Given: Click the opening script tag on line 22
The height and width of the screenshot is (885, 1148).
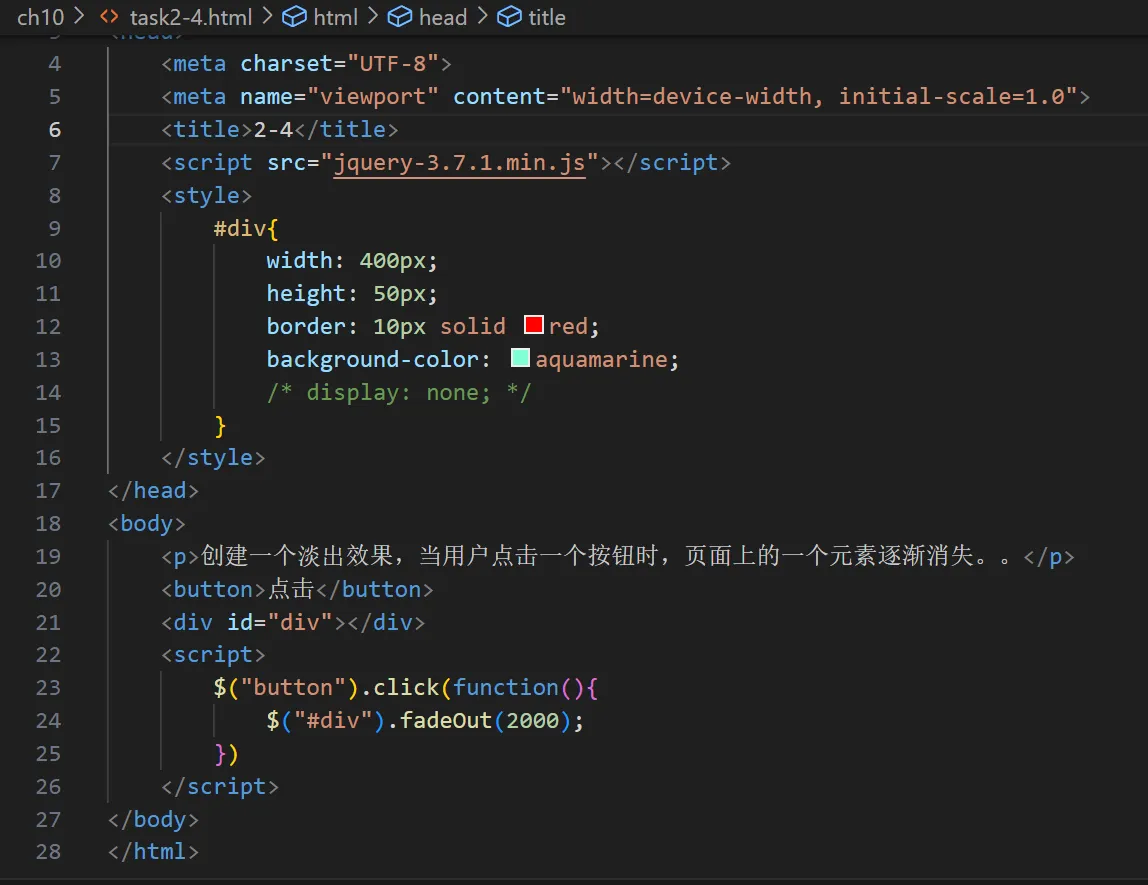Looking at the screenshot, I should tap(213, 654).
